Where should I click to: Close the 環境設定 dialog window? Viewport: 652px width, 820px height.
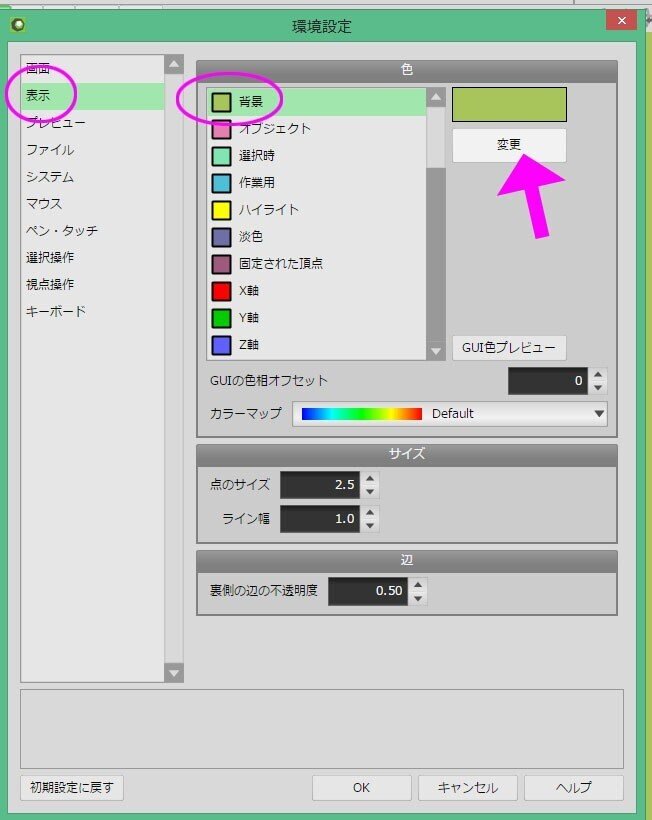coord(622,20)
